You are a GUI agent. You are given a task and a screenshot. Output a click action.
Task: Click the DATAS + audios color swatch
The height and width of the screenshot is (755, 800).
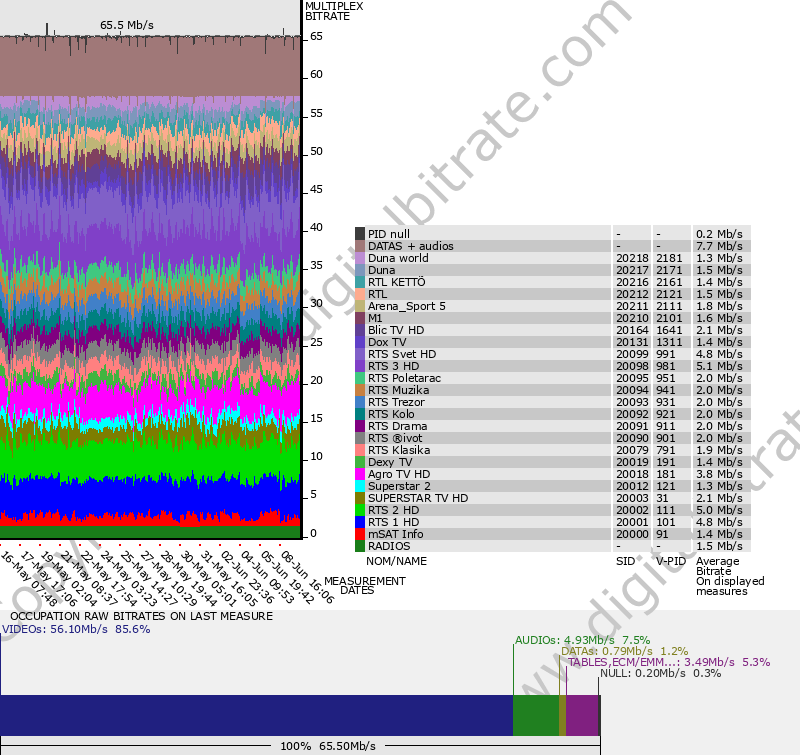[360, 246]
